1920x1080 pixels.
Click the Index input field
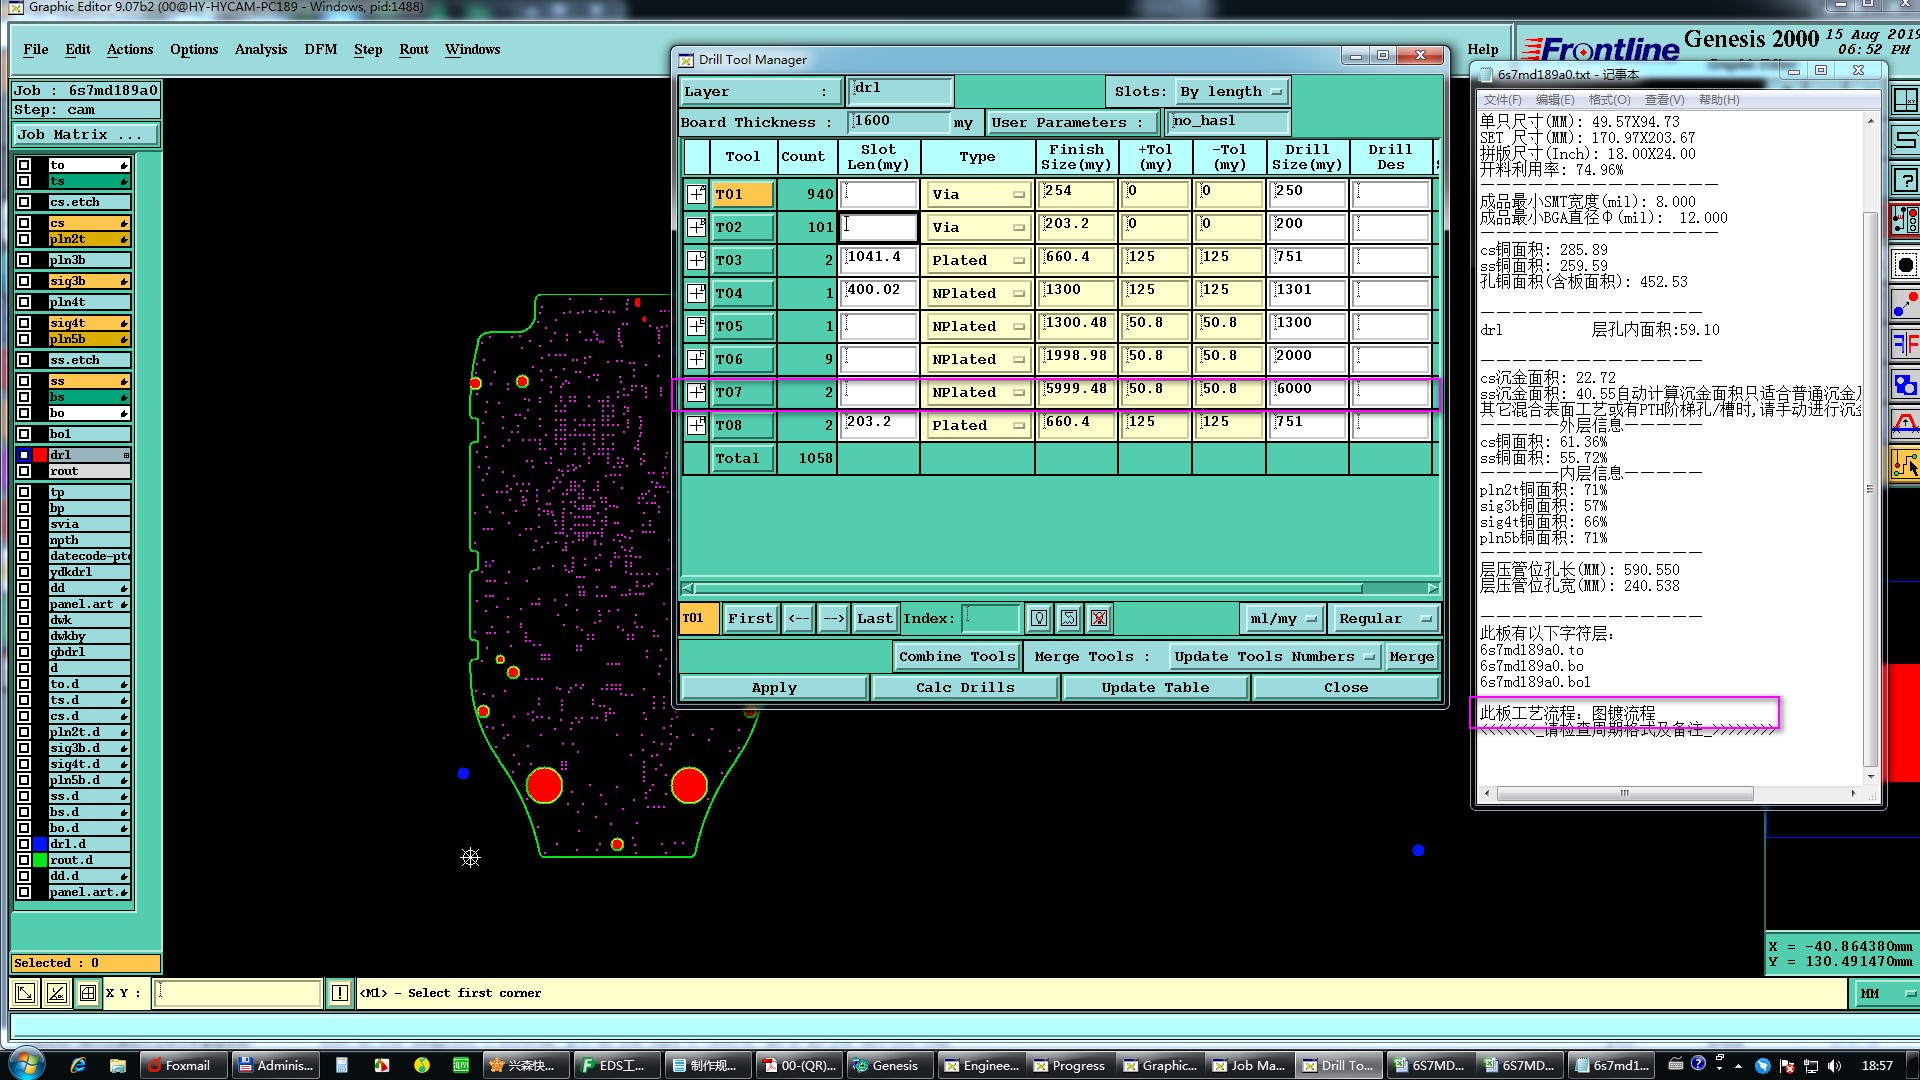[x=990, y=619]
